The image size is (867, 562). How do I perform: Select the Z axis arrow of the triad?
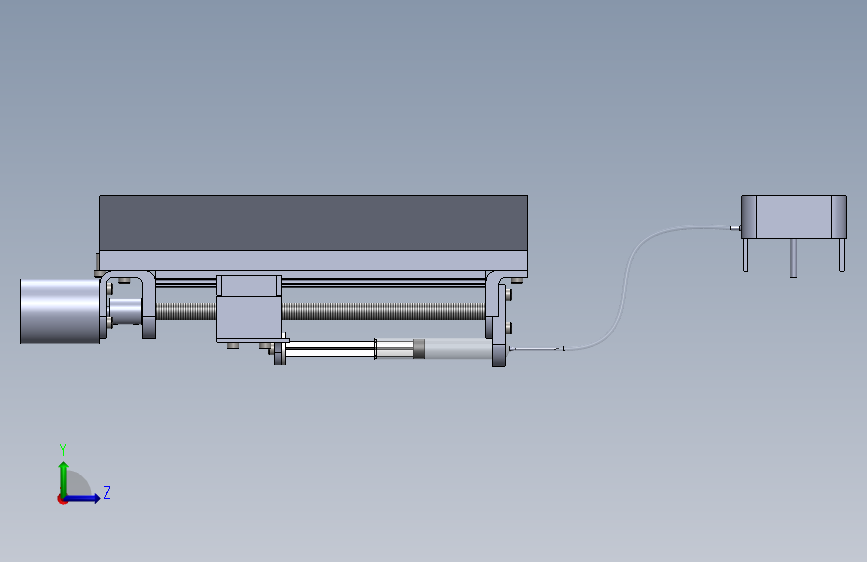pyautogui.click(x=83, y=498)
